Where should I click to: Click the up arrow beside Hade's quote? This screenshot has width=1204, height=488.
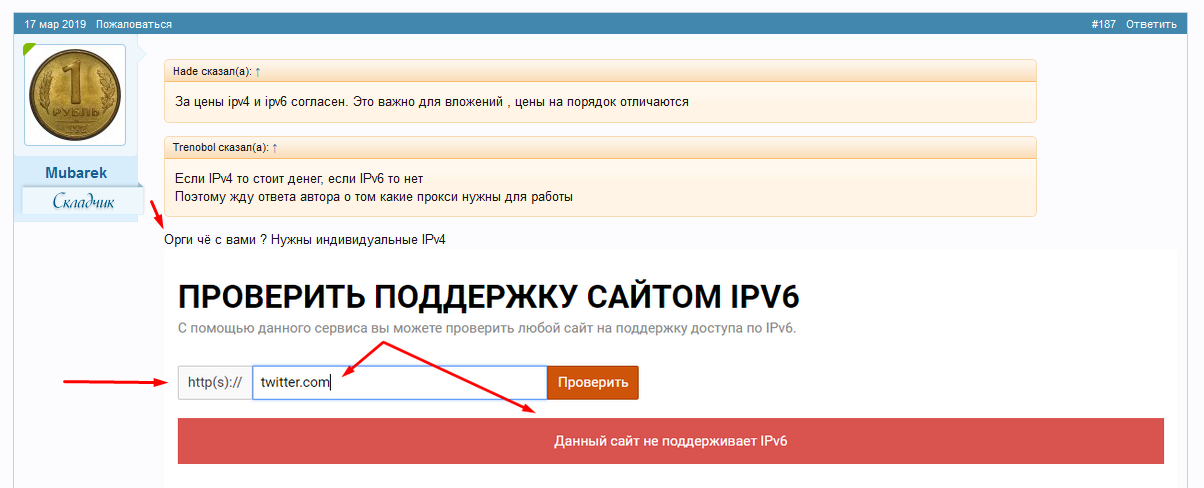(x=258, y=72)
